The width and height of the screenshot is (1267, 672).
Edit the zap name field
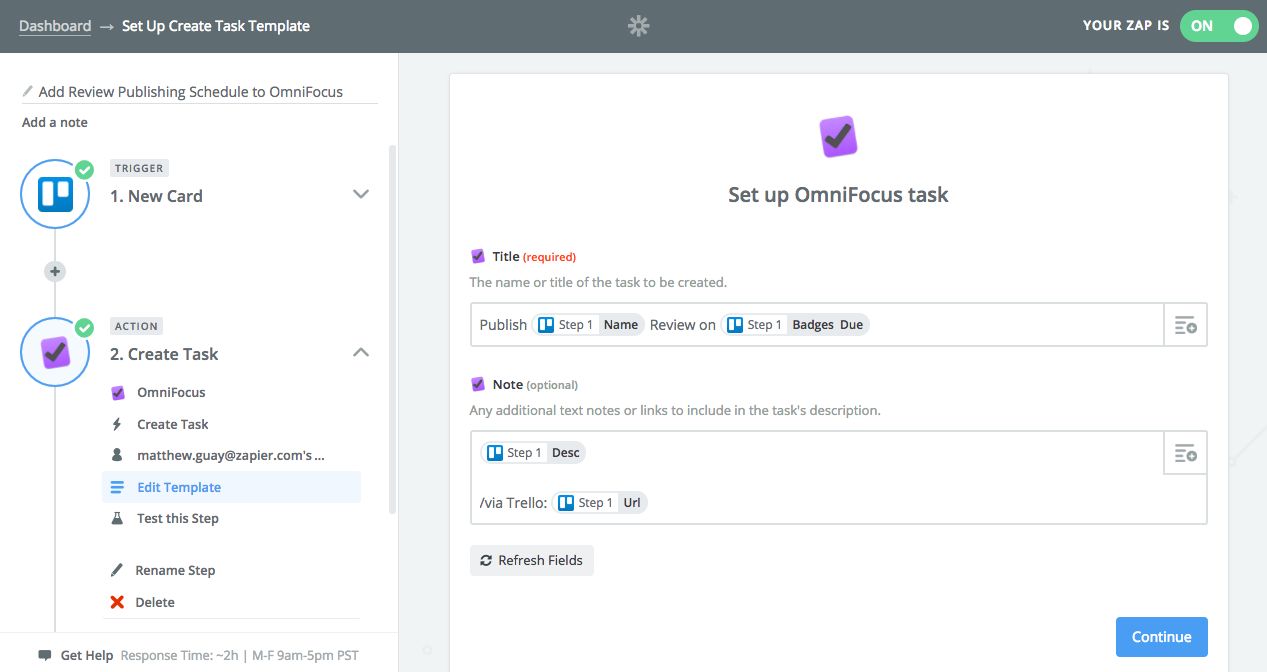tap(200, 91)
